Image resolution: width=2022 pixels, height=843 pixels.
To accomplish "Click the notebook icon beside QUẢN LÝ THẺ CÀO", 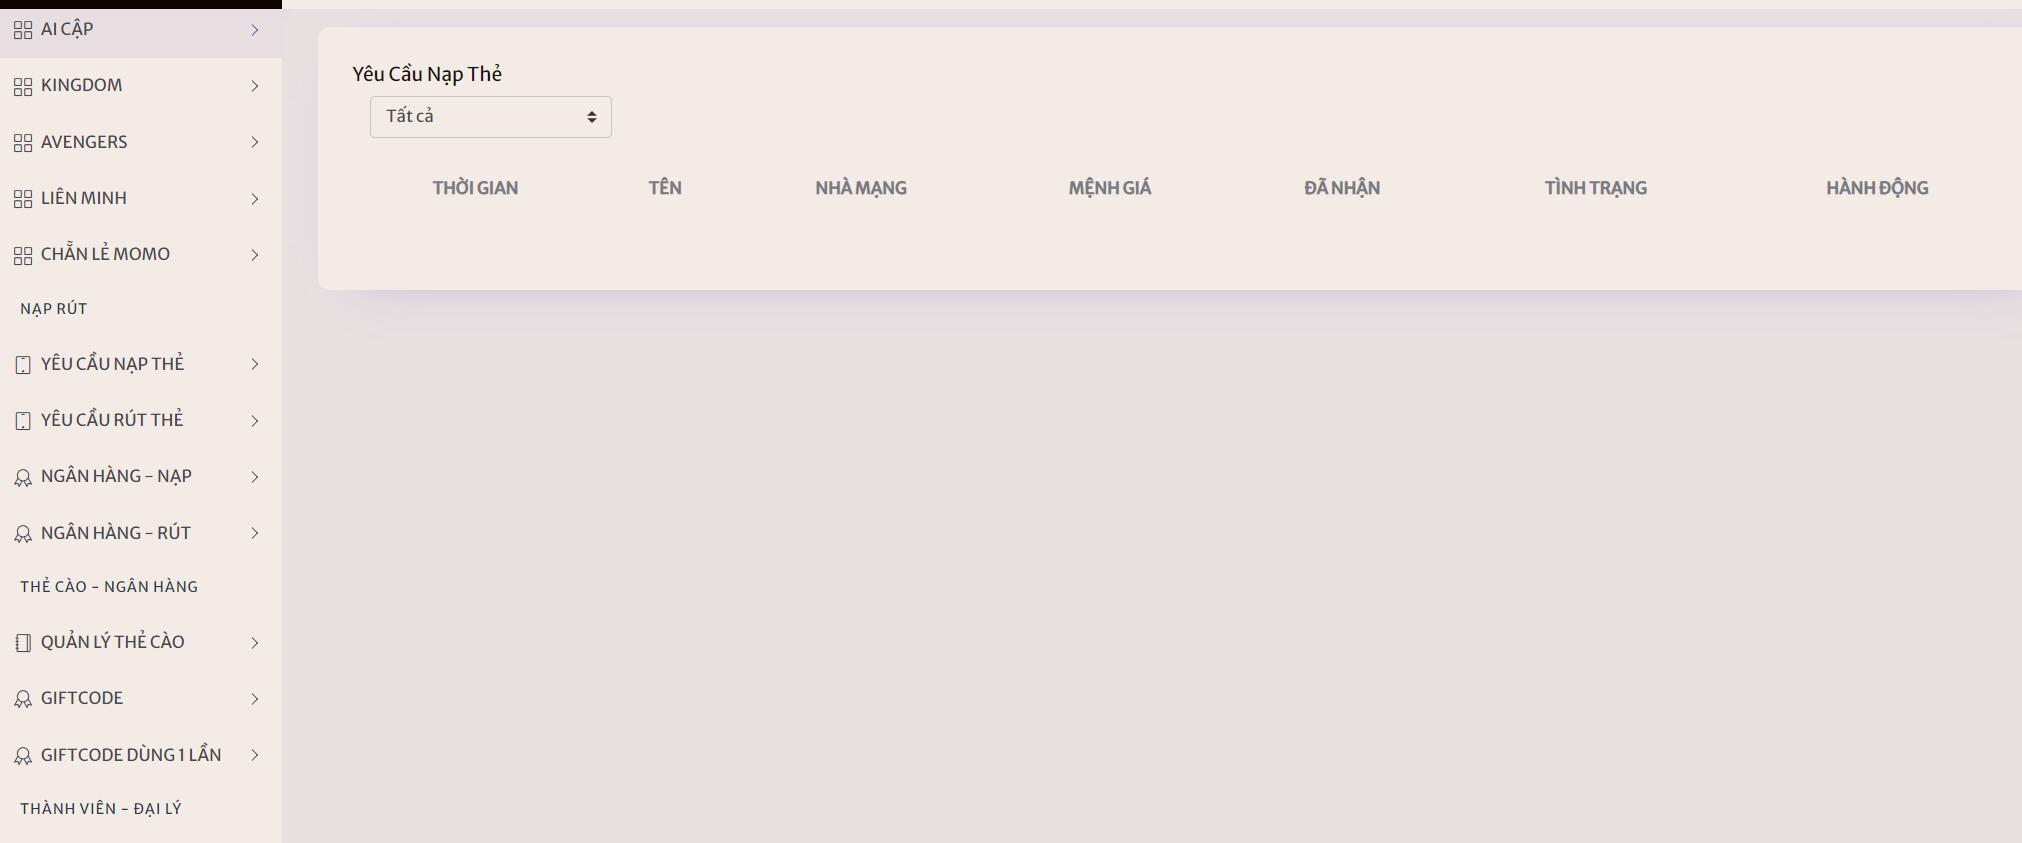I will [x=23, y=643].
